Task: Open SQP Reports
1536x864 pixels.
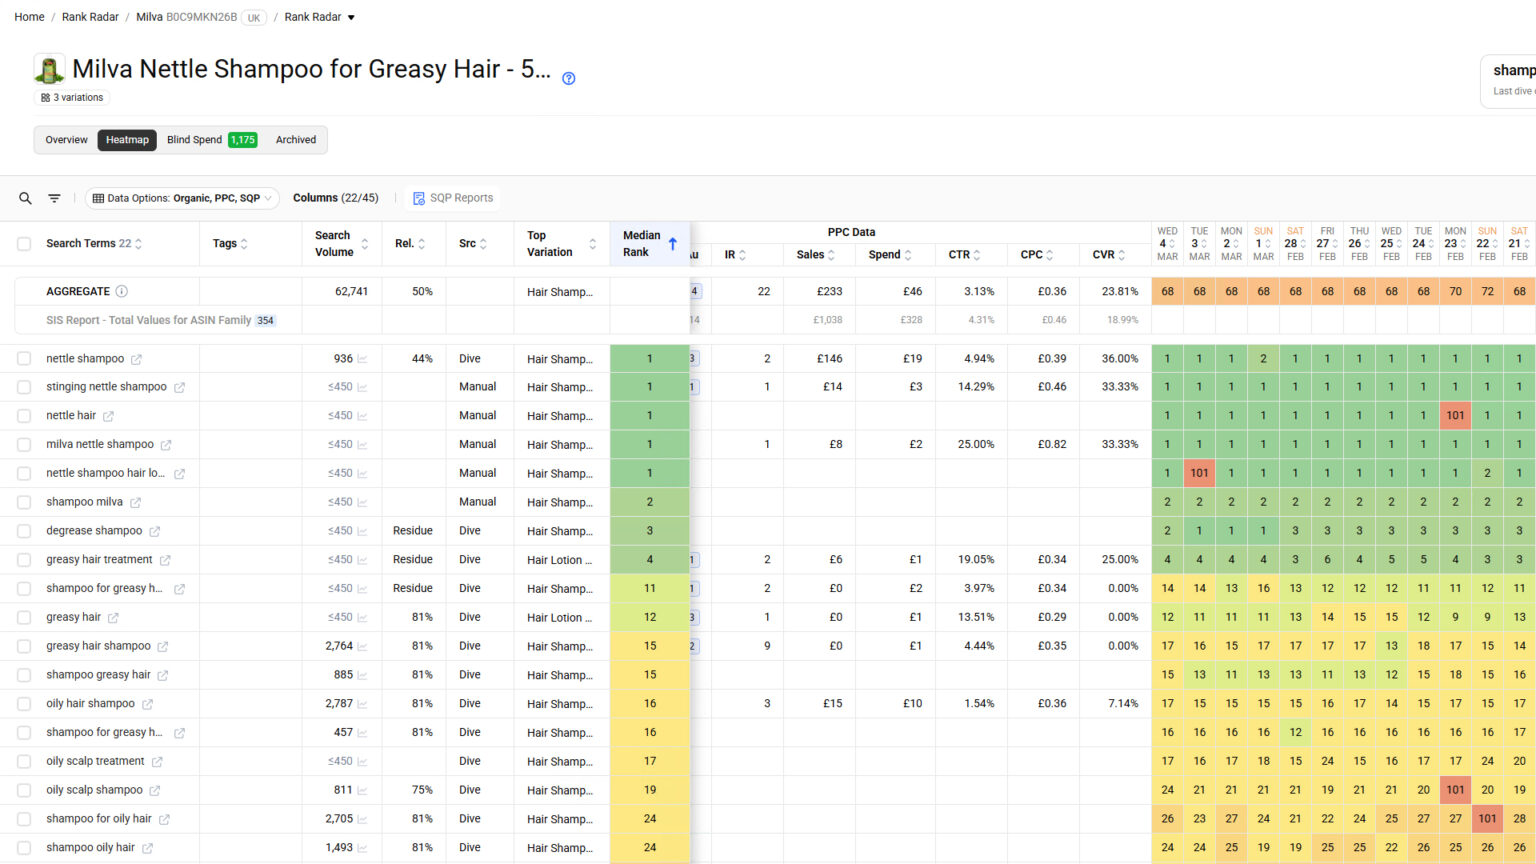Action: [453, 198]
